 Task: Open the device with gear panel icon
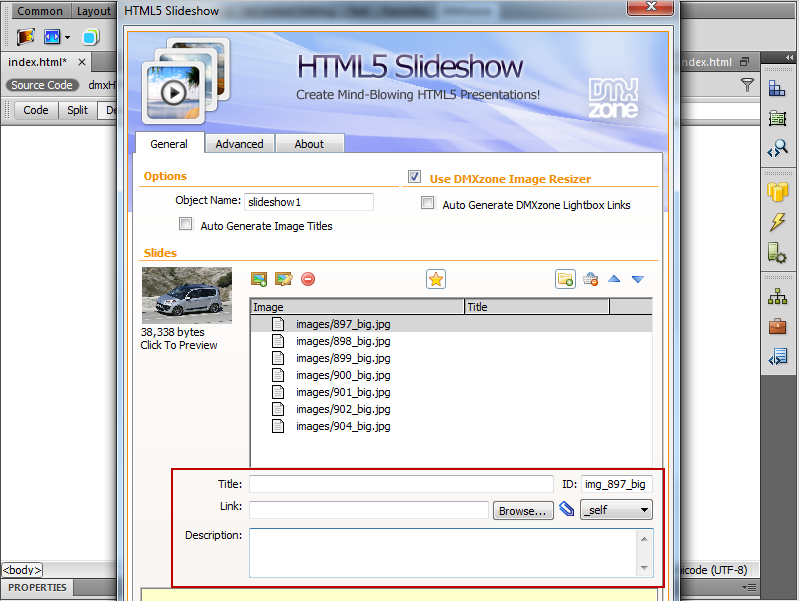tap(777, 253)
